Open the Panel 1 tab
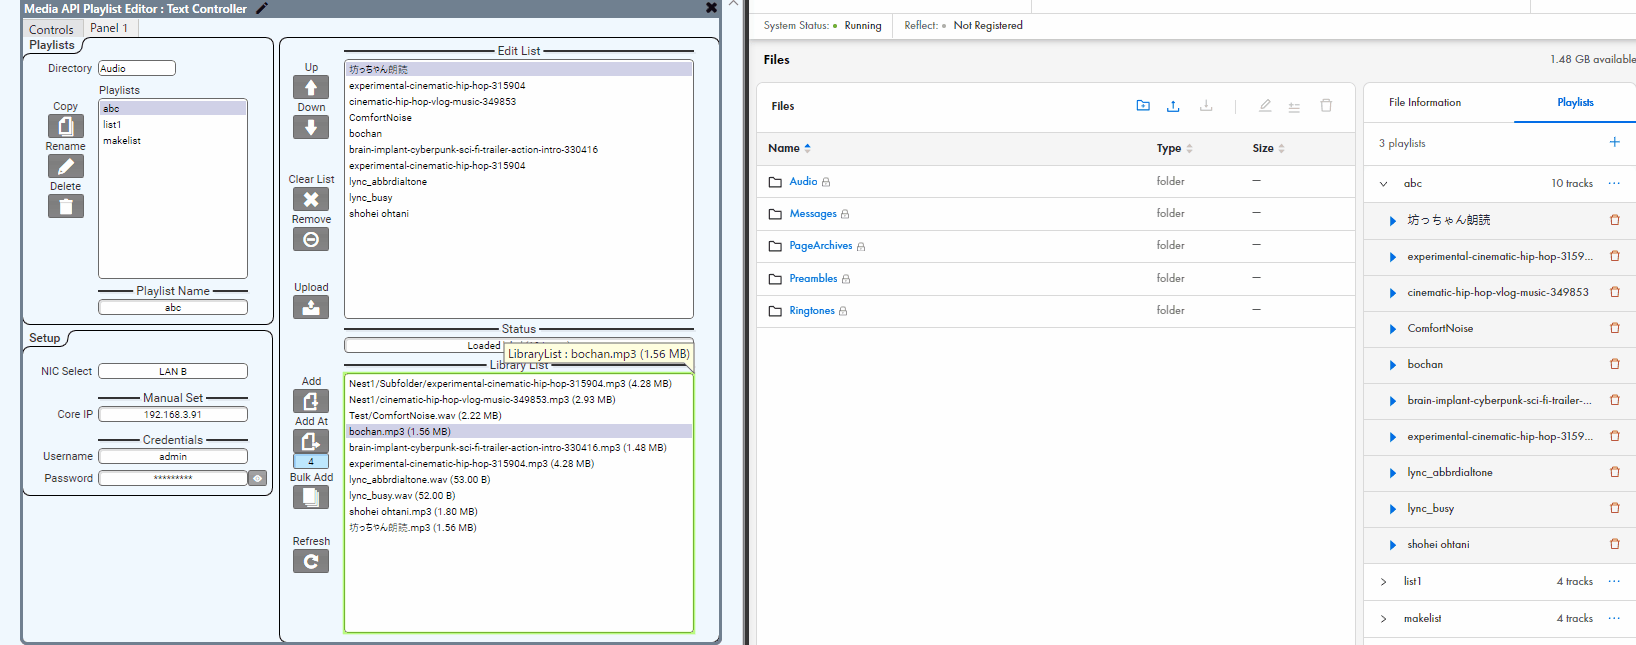 [109, 28]
